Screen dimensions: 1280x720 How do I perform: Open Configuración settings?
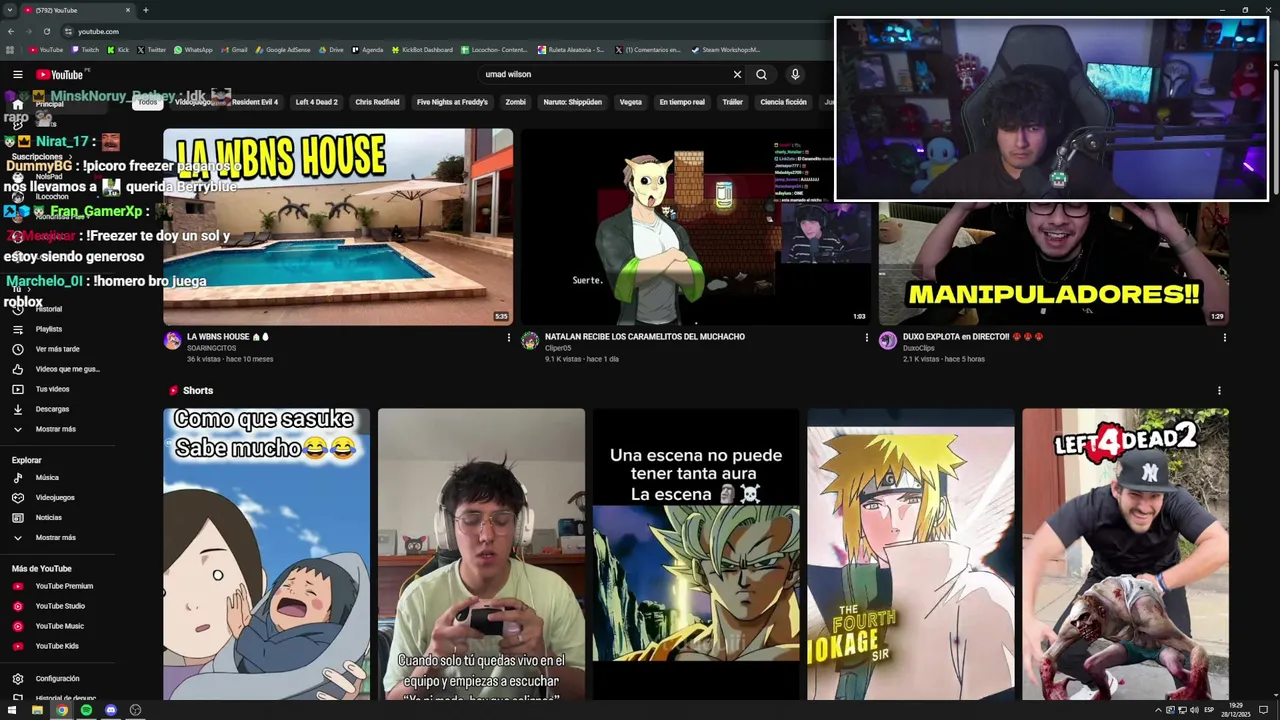coord(56,679)
